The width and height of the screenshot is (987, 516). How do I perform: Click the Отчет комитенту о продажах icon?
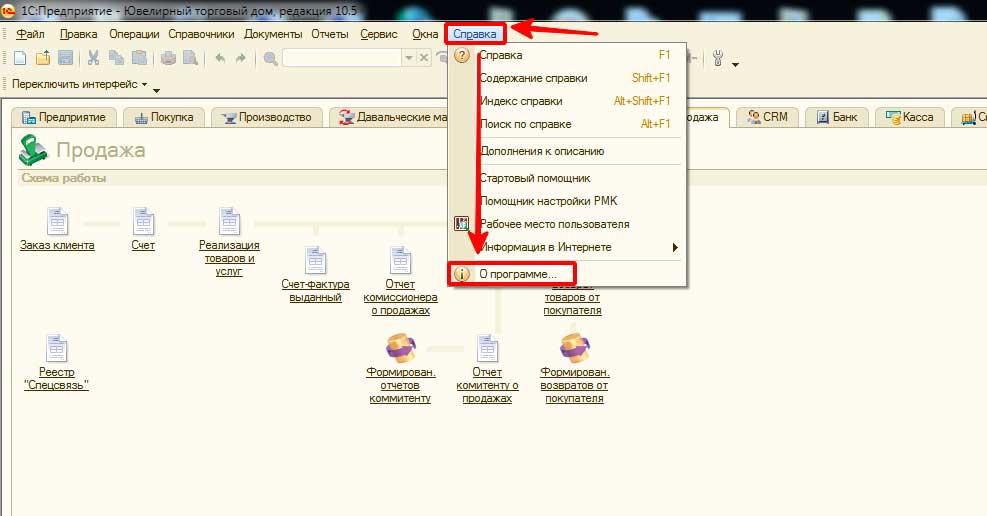487,349
